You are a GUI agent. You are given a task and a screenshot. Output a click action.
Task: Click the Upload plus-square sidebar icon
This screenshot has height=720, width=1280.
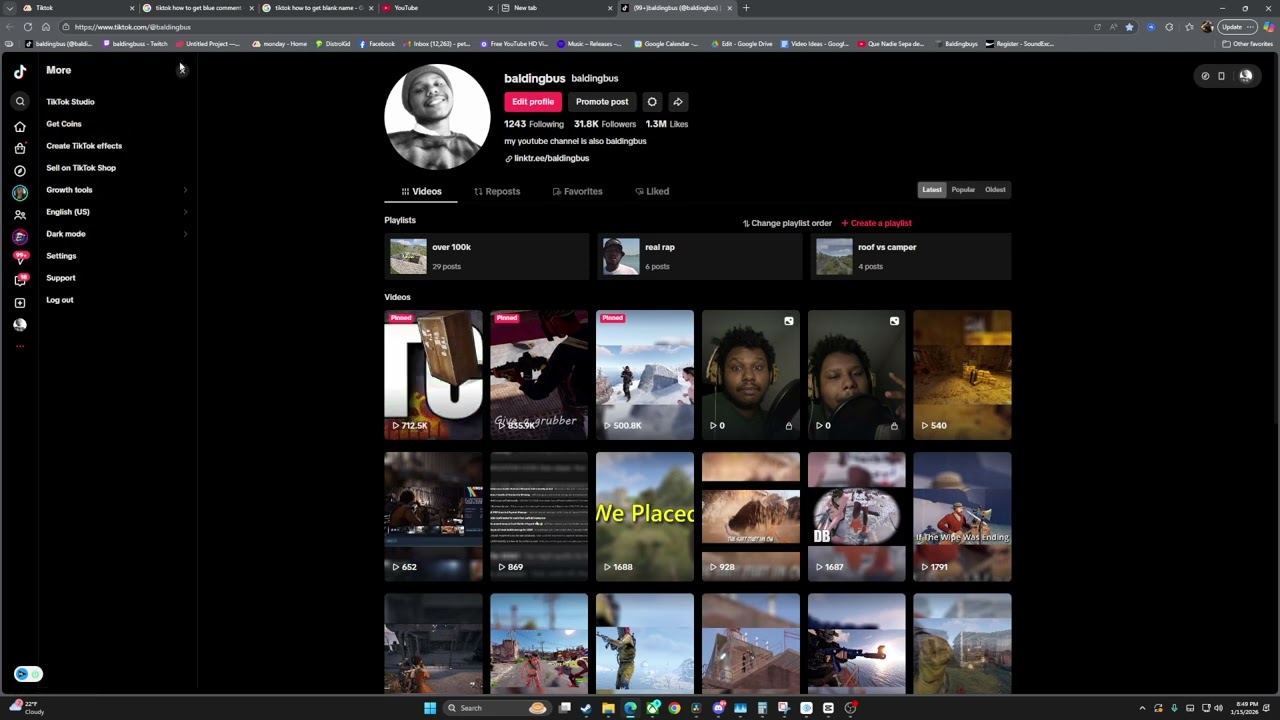tap(20, 303)
